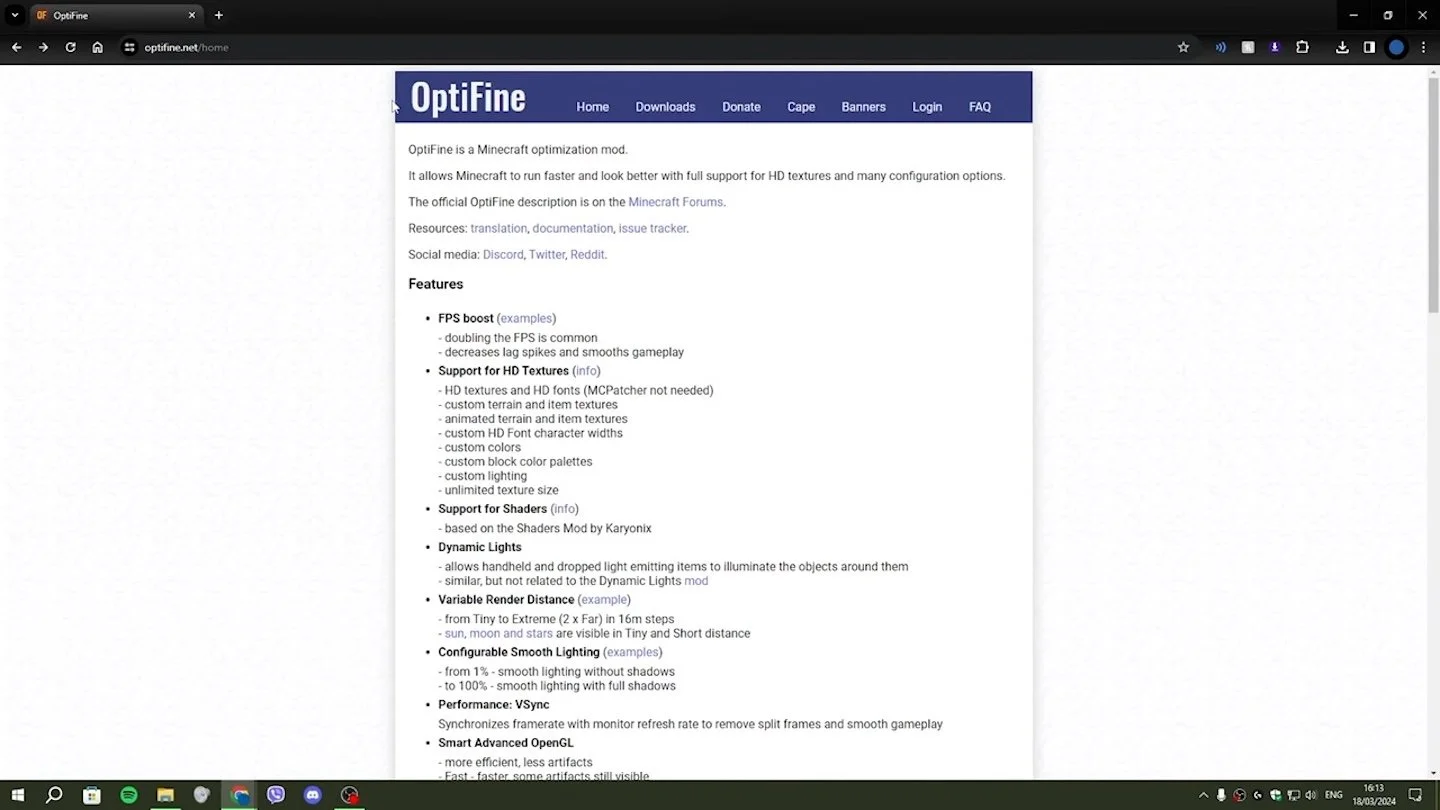Open Chrome downloads icon

(1342, 47)
